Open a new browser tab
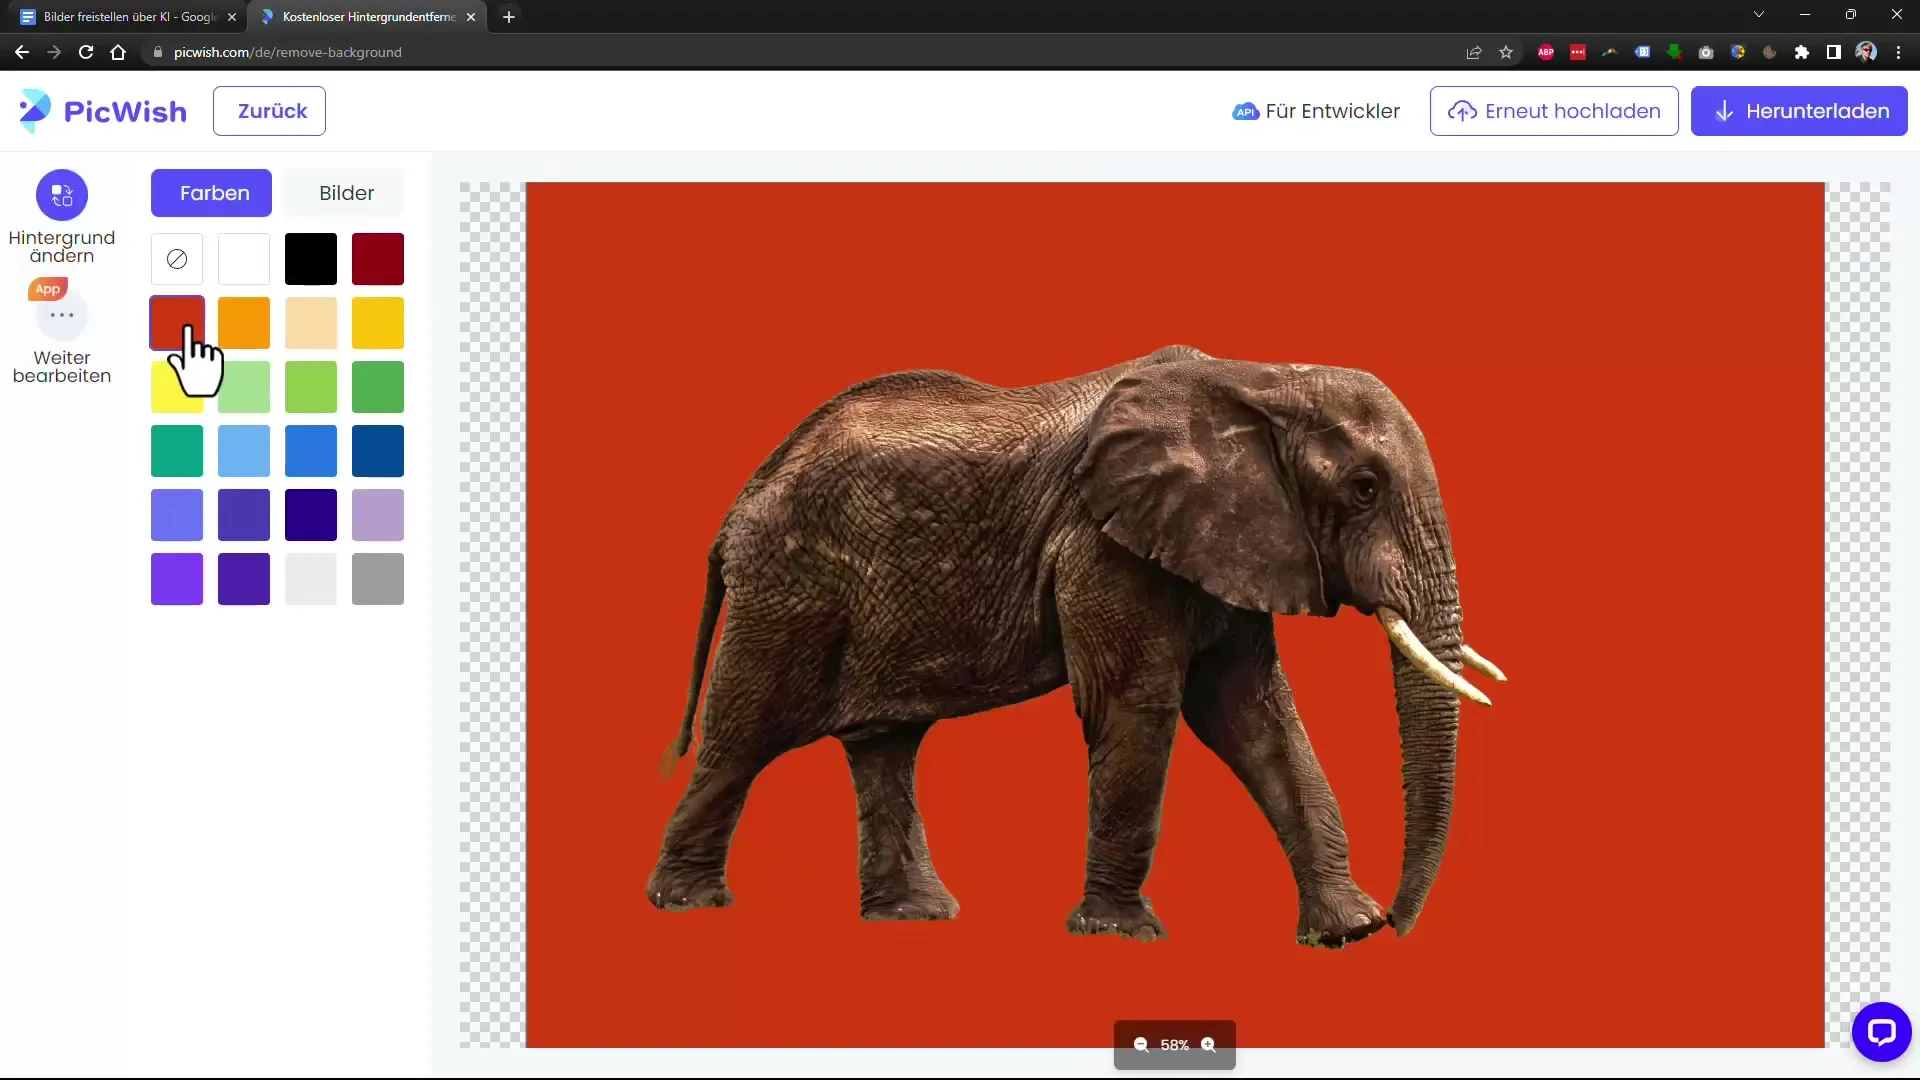1920x1080 pixels. pyautogui.click(x=509, y=17)
